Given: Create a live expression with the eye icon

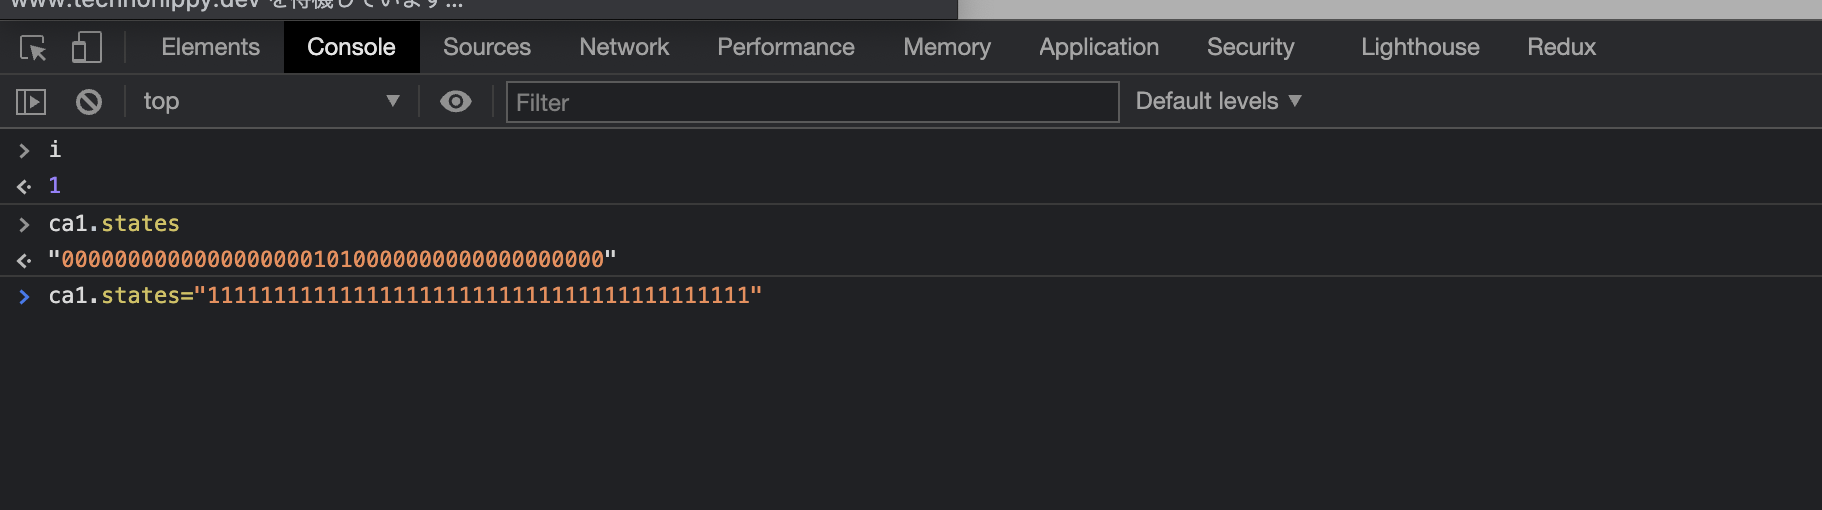Looking at the screenshot, I should tap(456, 101).
